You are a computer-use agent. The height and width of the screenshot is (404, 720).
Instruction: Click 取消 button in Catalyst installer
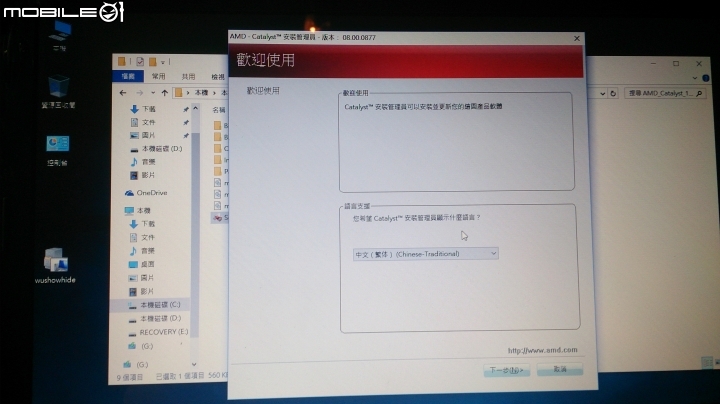point(560,369)
